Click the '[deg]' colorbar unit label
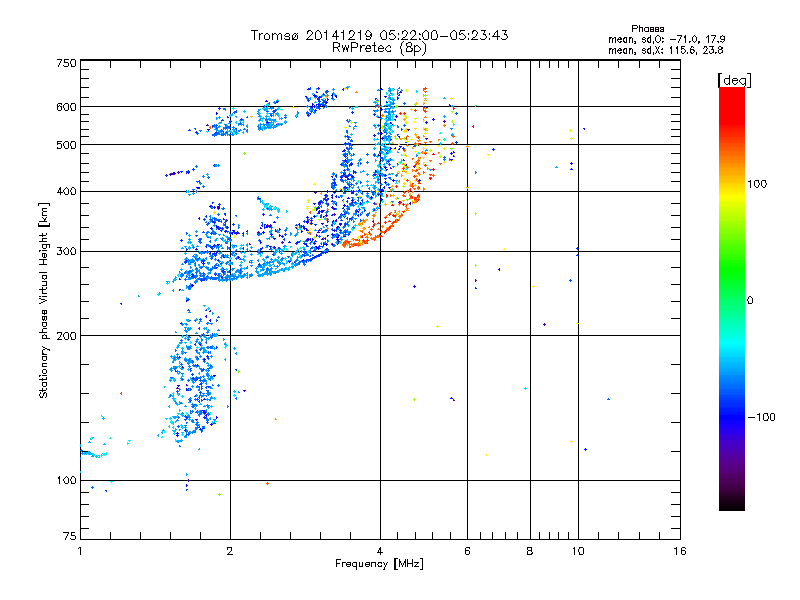 click(734, 80)
